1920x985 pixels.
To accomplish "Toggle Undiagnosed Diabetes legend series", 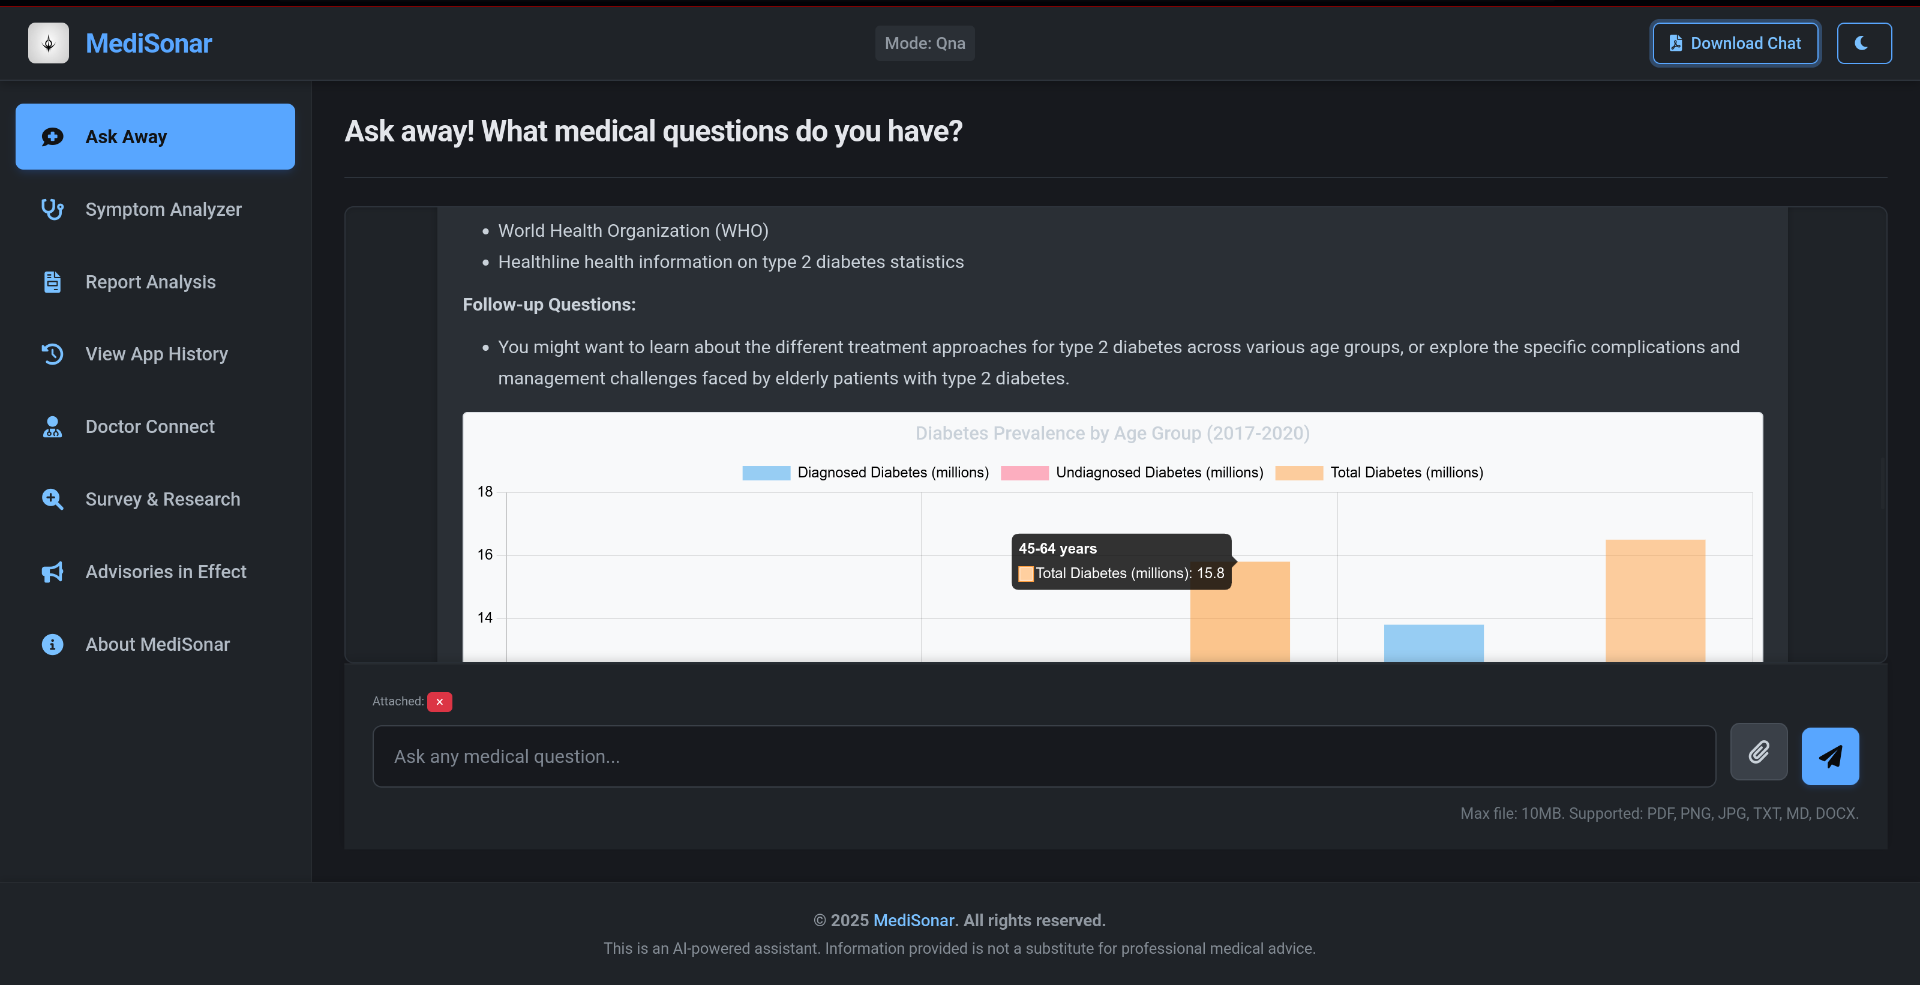I will (x=1132, y=473).
